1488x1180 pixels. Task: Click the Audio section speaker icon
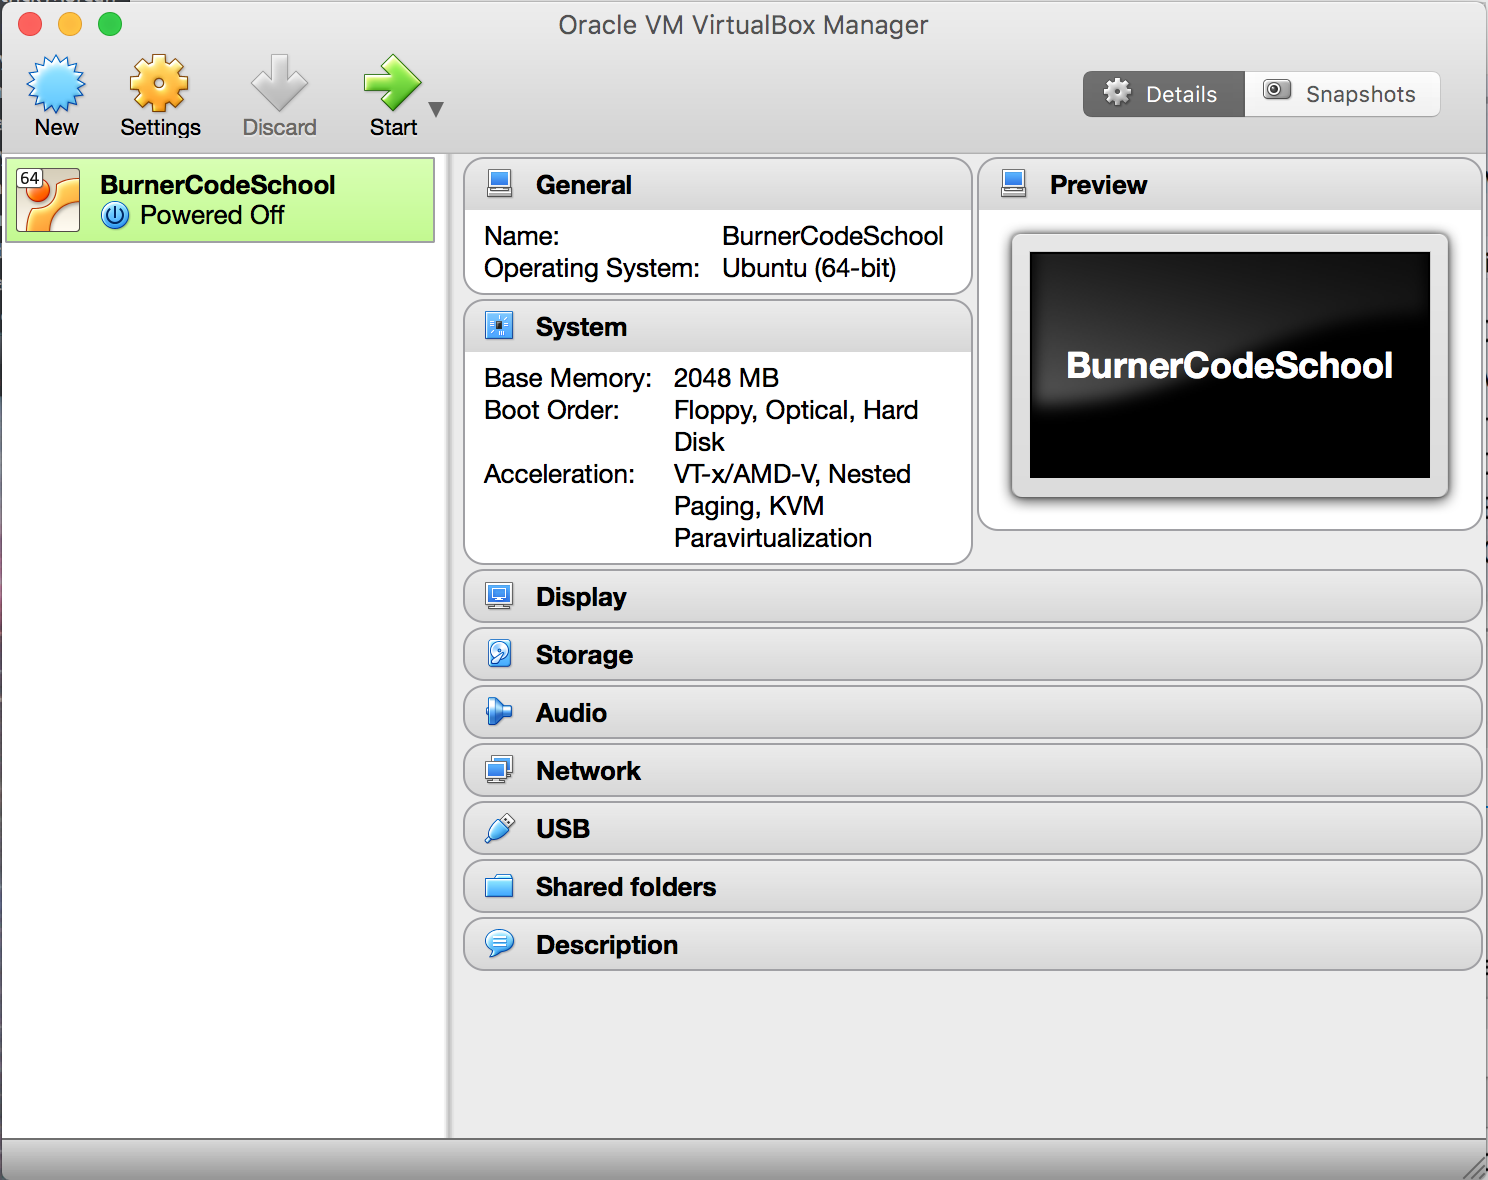tap(499, 712)
